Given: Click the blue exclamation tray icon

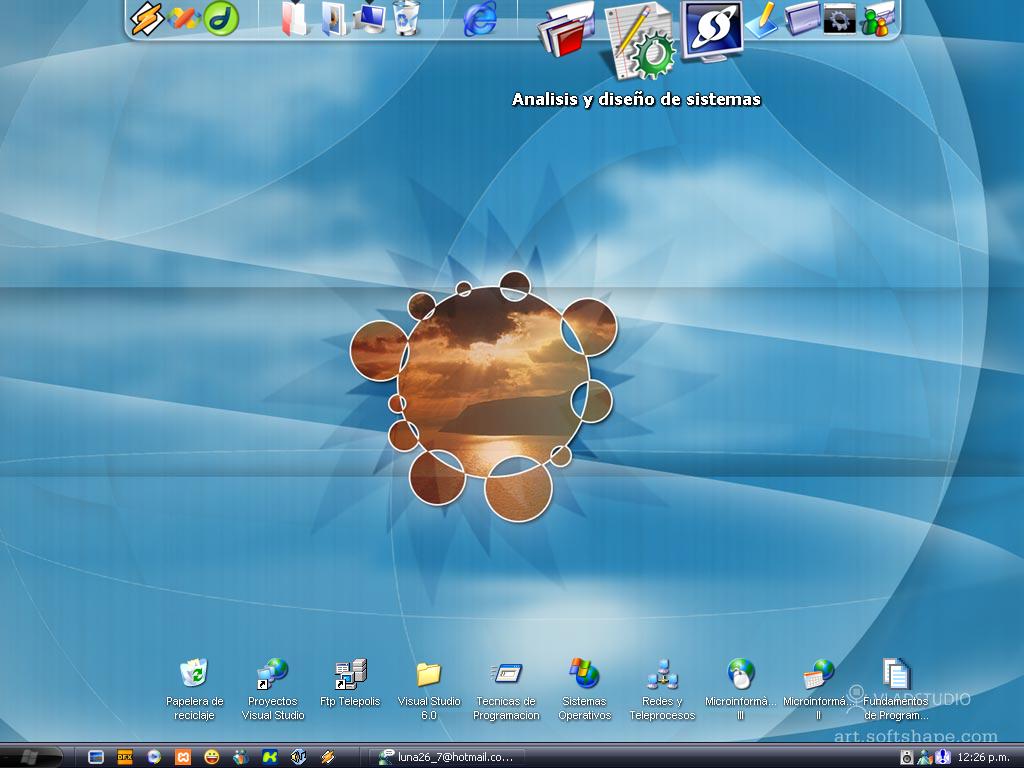Looking at the screenshot, I should (x=942, y=758).
